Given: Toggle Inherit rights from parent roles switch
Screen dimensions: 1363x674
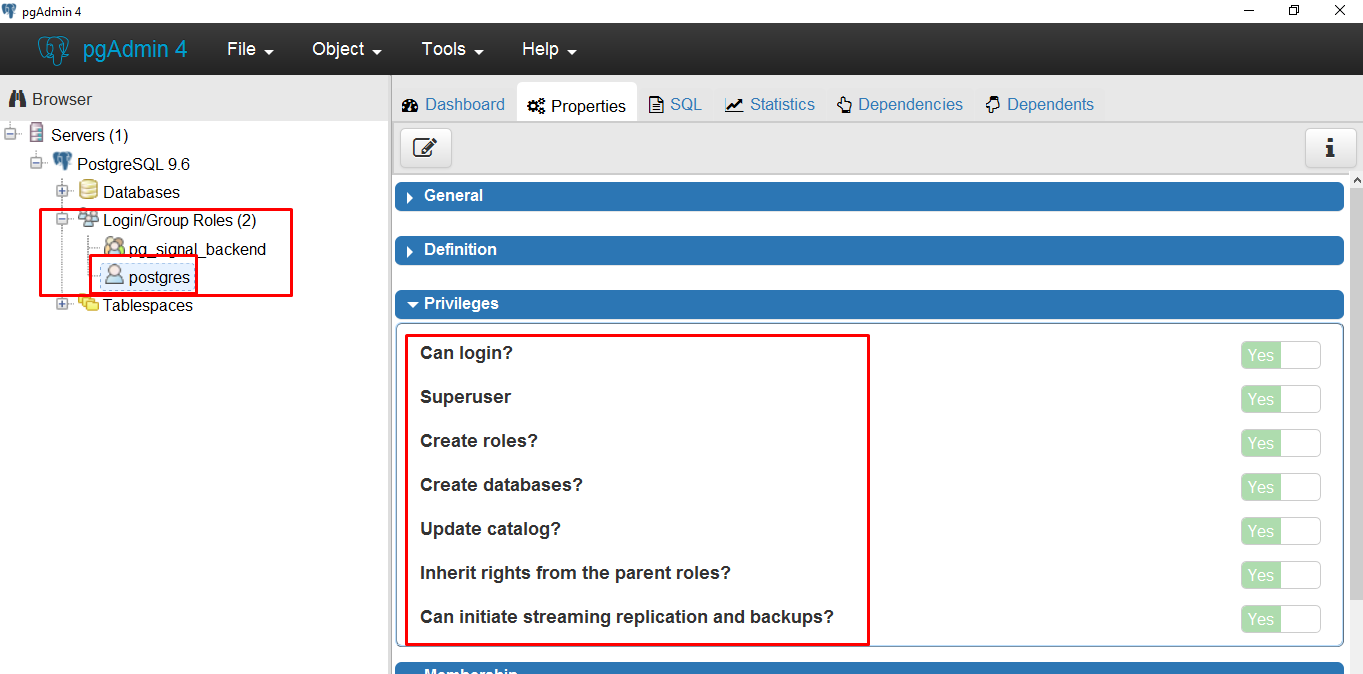Looking at the screenshot, I should click(x=1281, y=575).
